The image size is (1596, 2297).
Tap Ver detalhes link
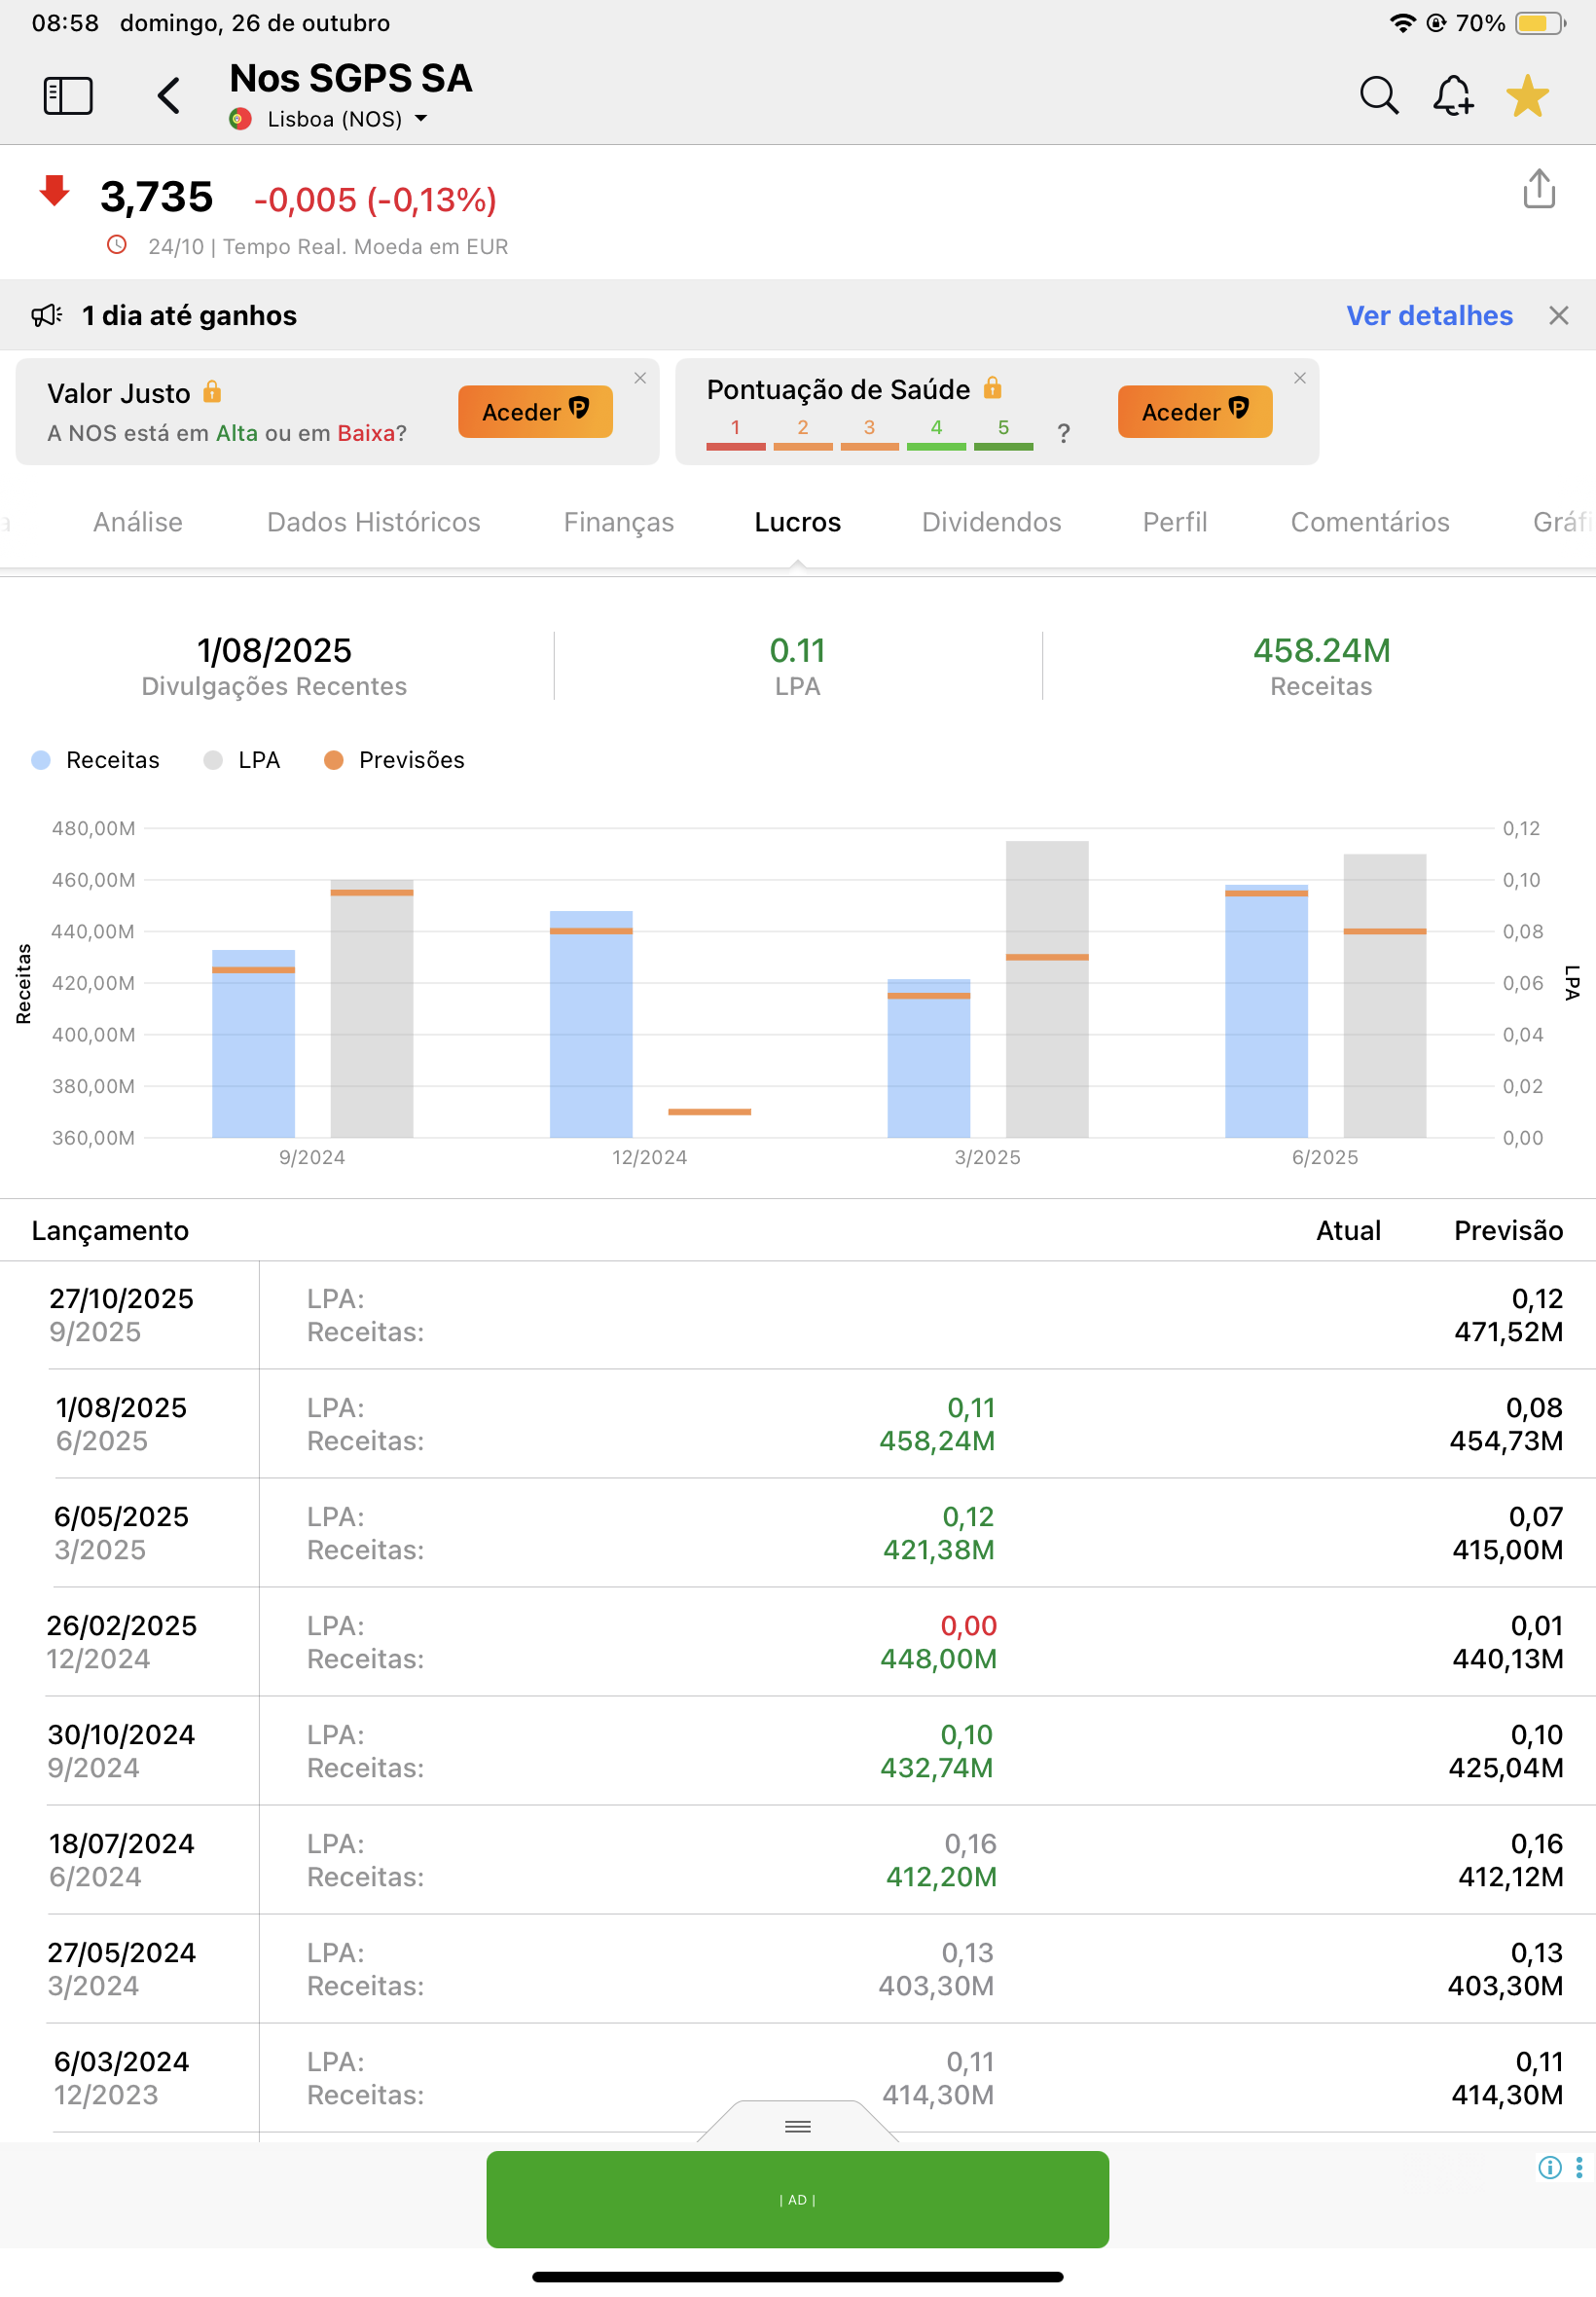[1429, 316]
